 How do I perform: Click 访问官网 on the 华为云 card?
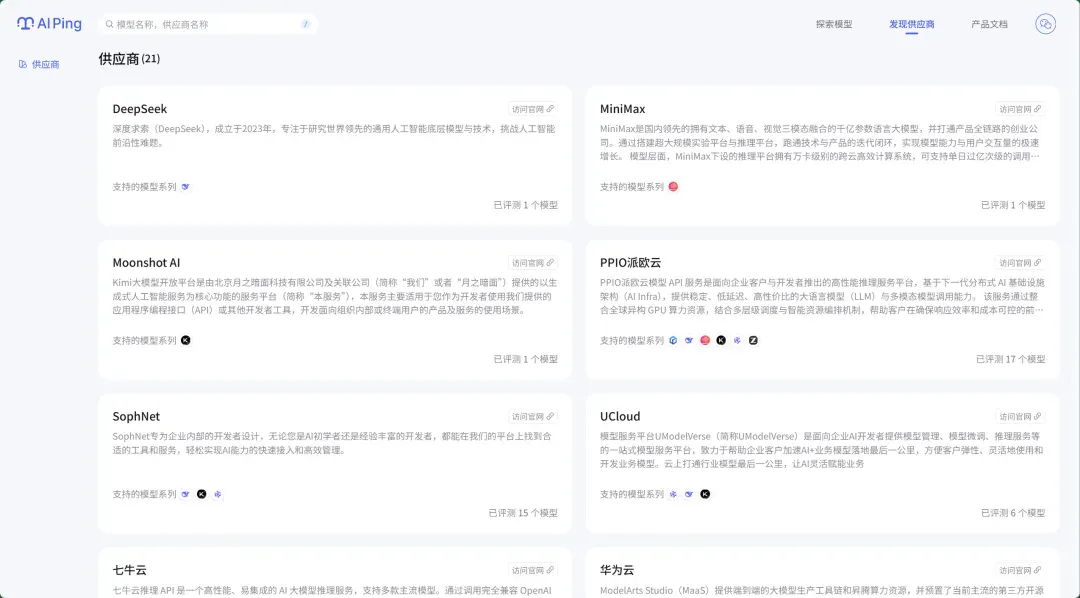[1020, 570]
